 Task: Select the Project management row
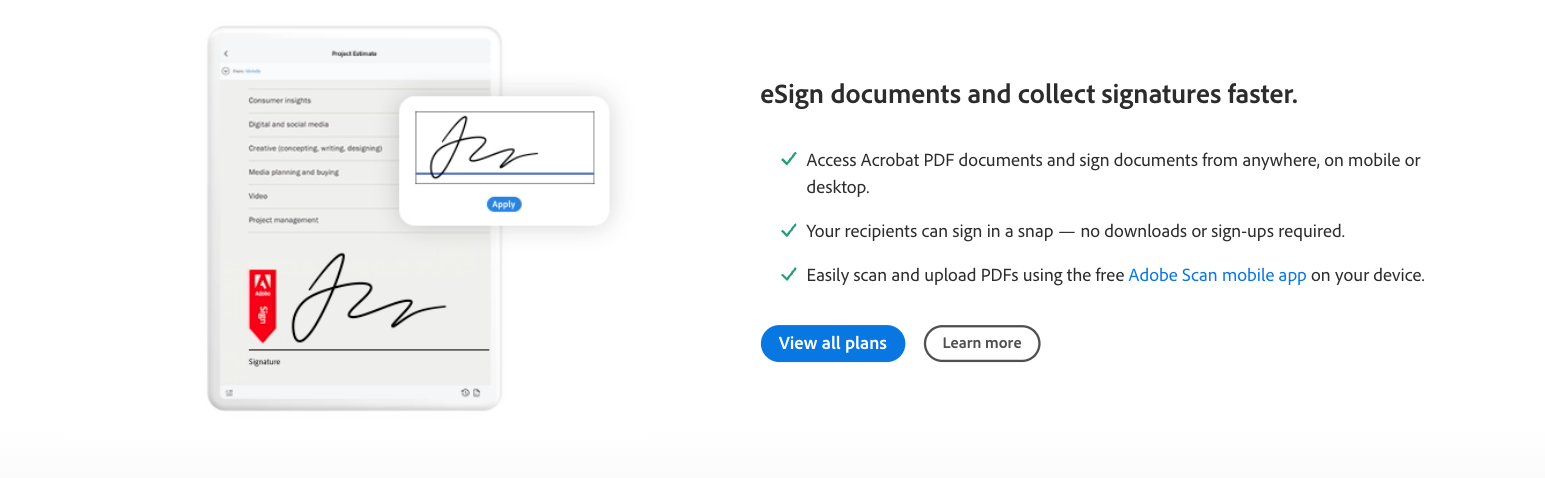[284, 220]
